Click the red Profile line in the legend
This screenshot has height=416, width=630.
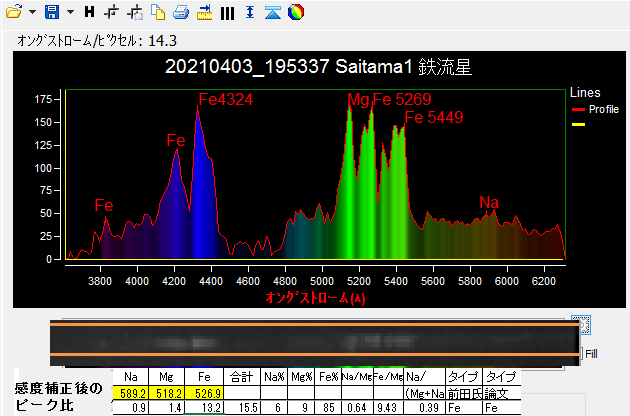pyautogui.click(x=578, y=109)
